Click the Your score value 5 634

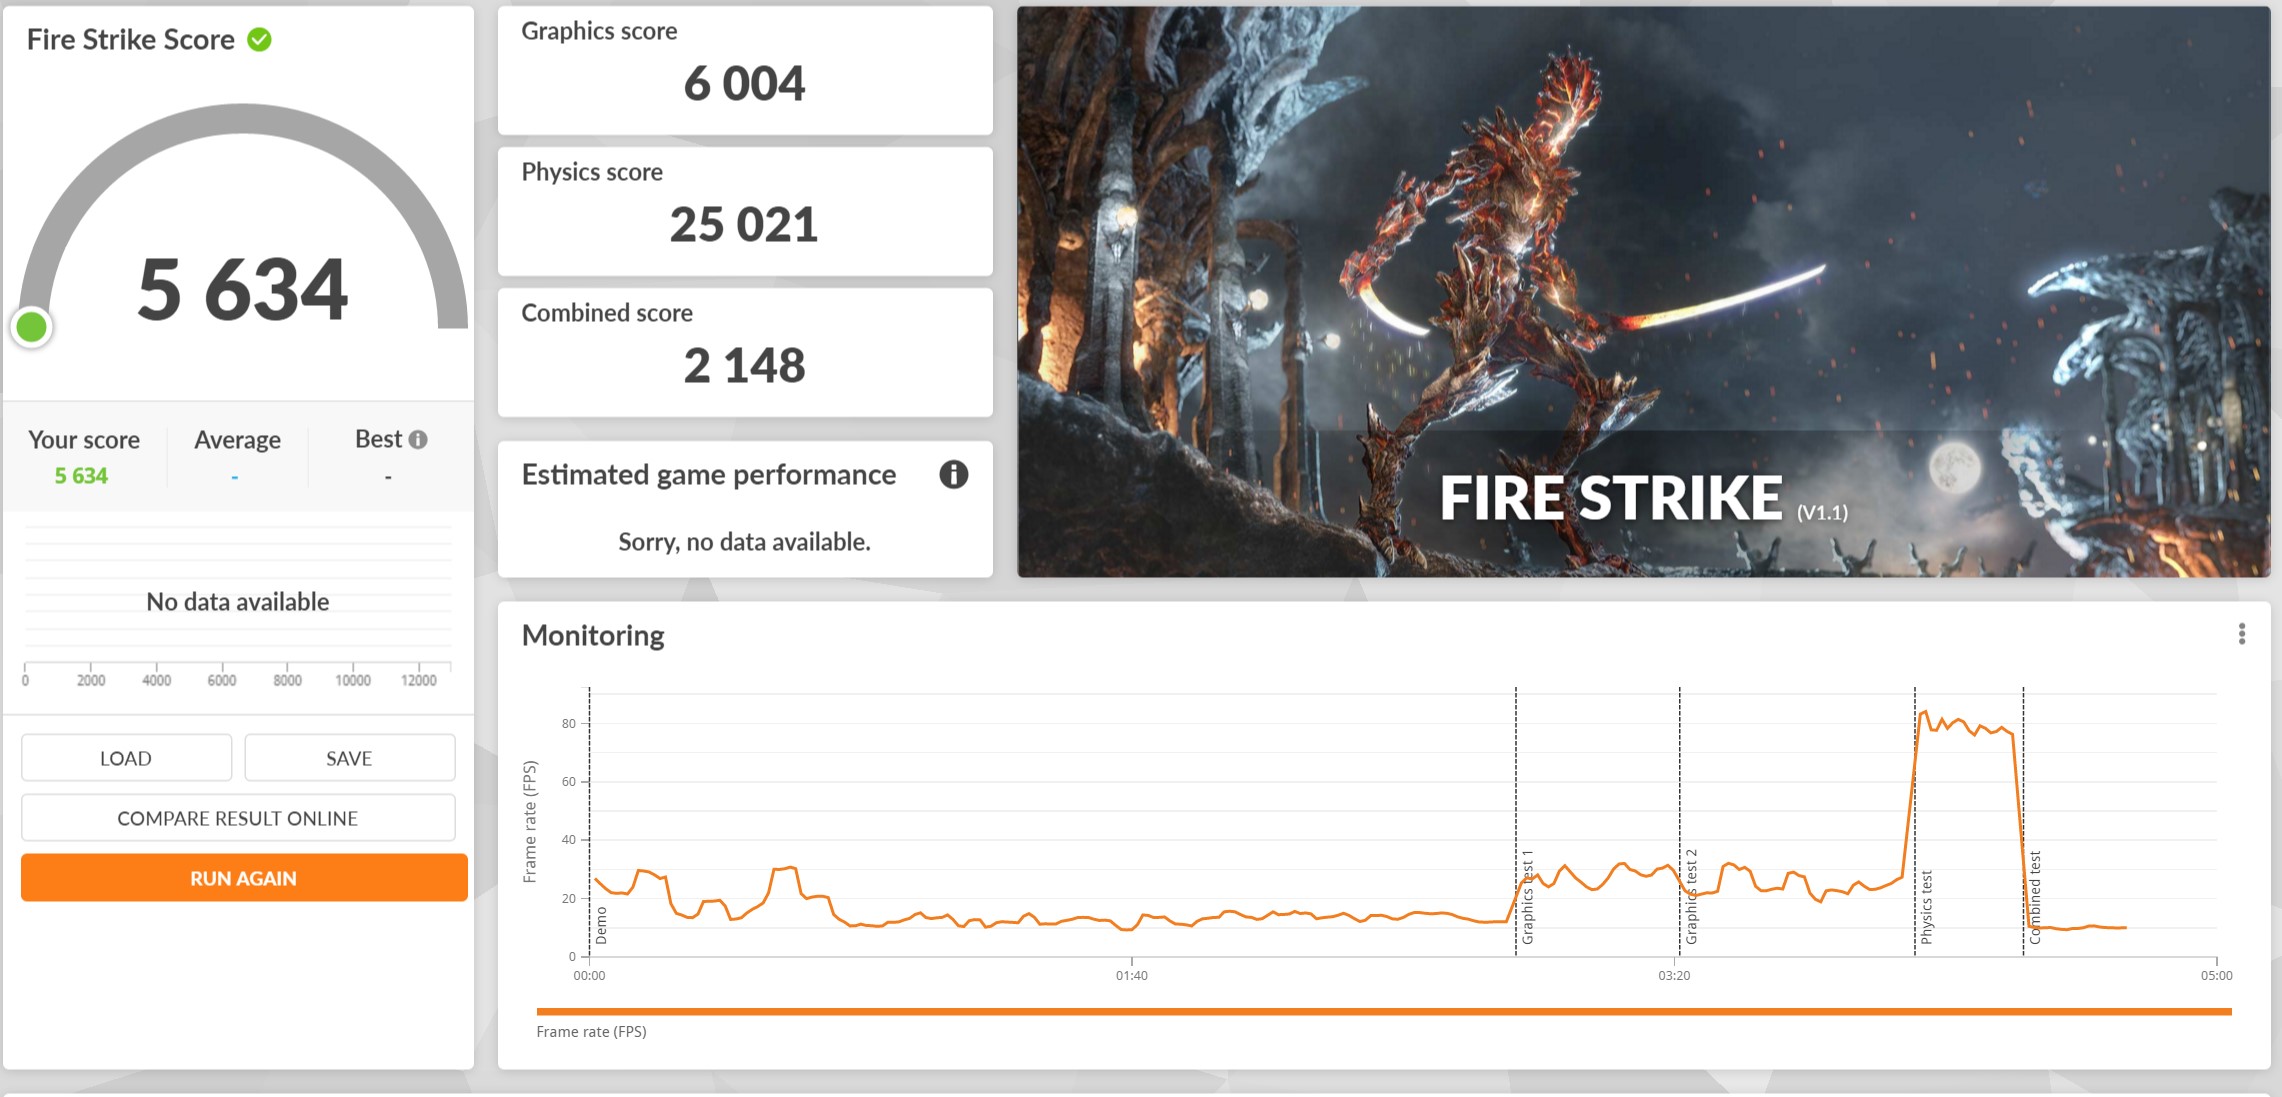point(81,476)
